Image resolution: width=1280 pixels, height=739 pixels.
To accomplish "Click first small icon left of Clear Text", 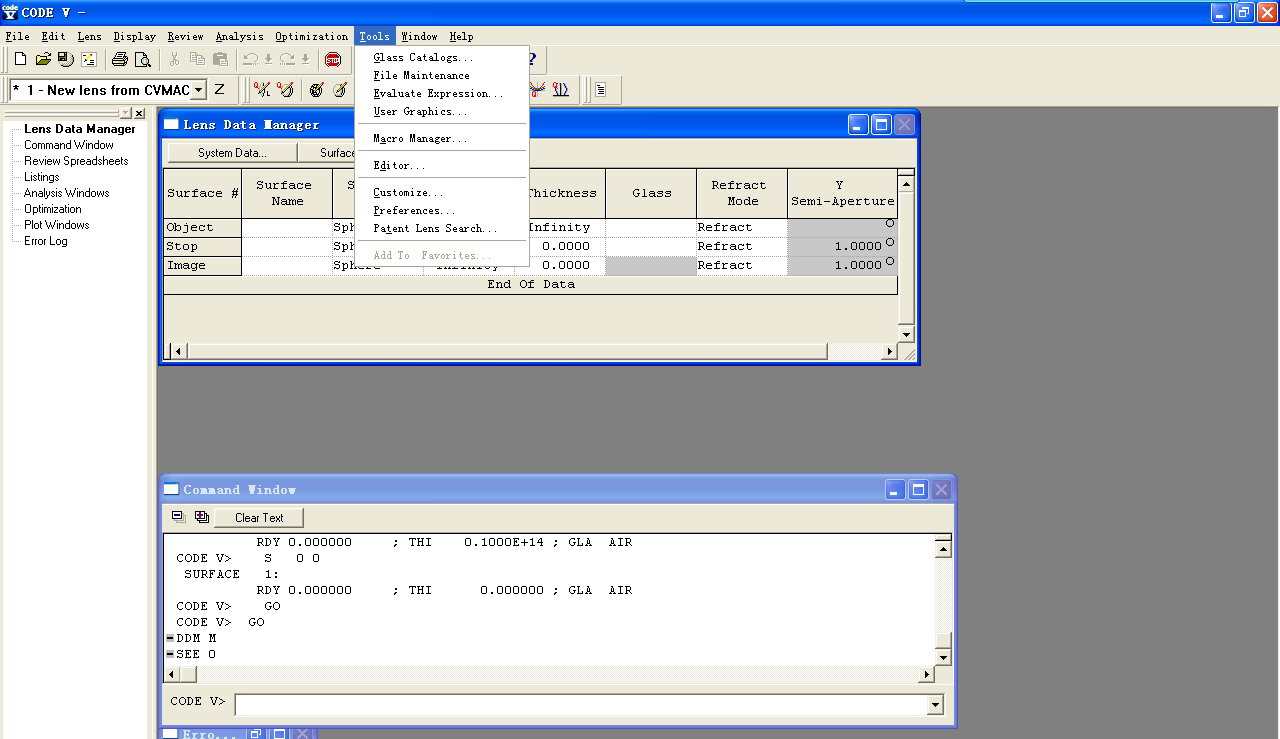I will [x=179, y=517].
